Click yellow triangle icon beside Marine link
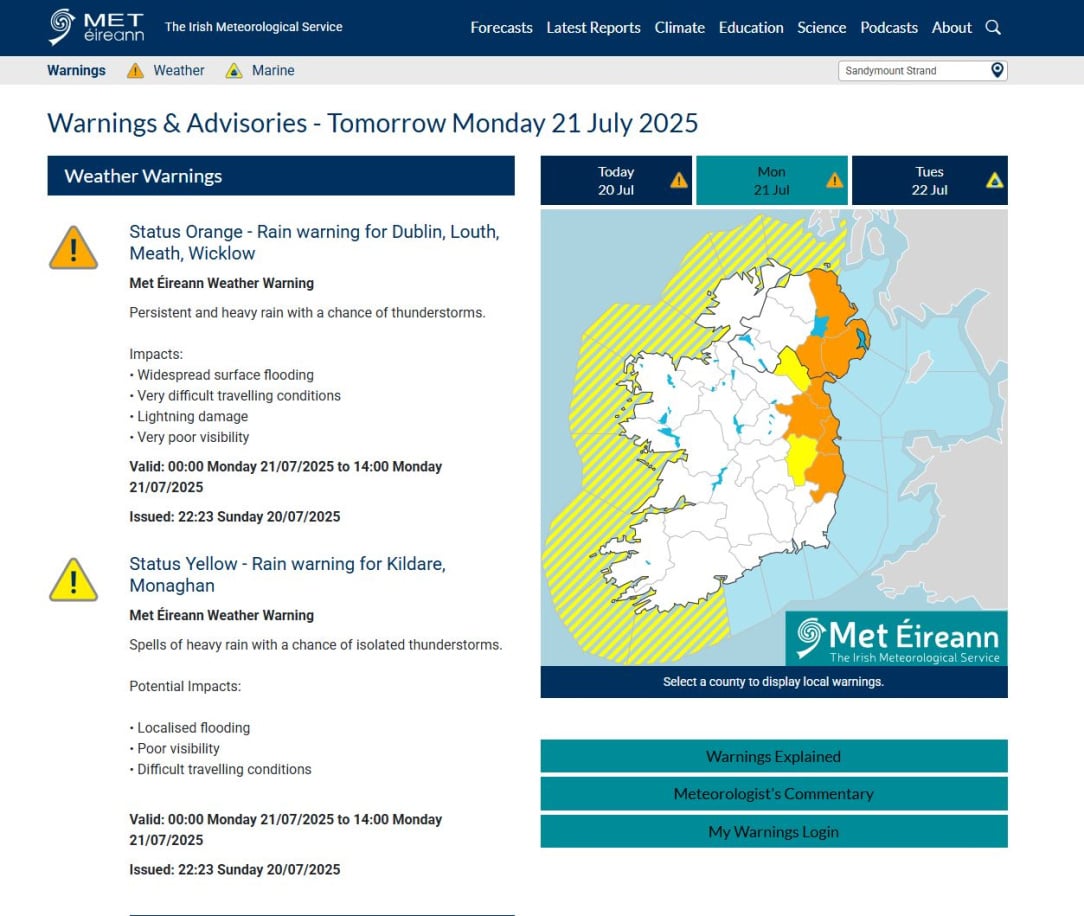The image size is (1084, 916). pos(234,71)
